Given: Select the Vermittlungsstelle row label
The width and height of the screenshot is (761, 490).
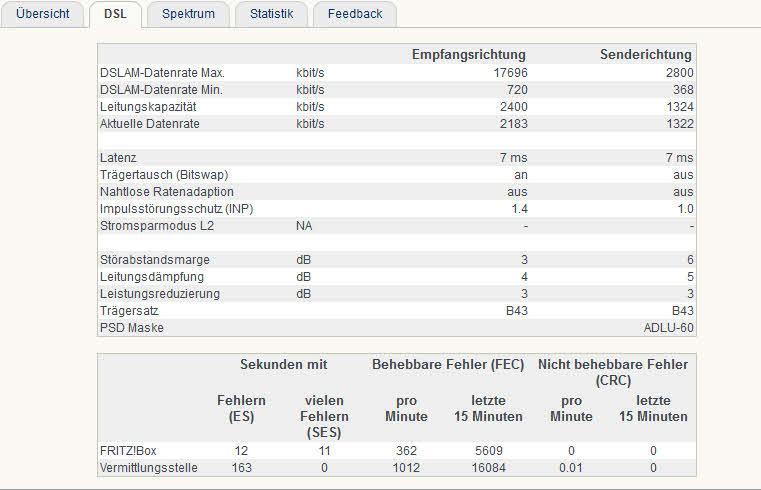Looking at the screenshot, I should (x=149, y=468).
